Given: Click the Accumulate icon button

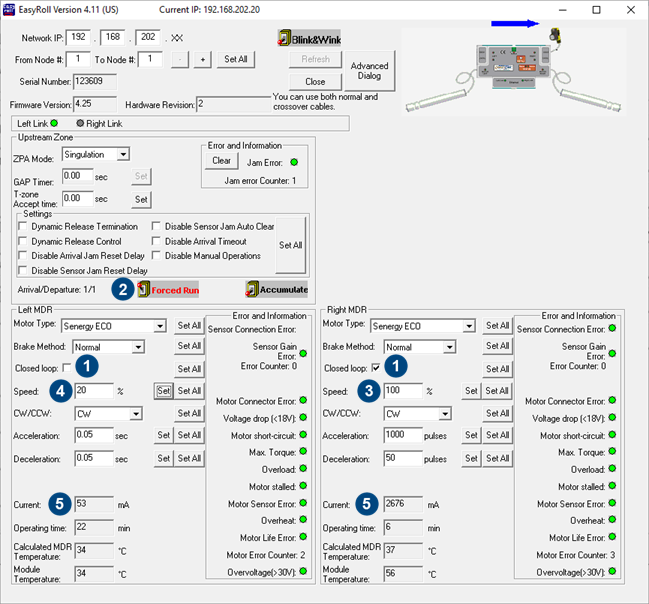Looking at the screenshot, I should (x=276, y=289).
